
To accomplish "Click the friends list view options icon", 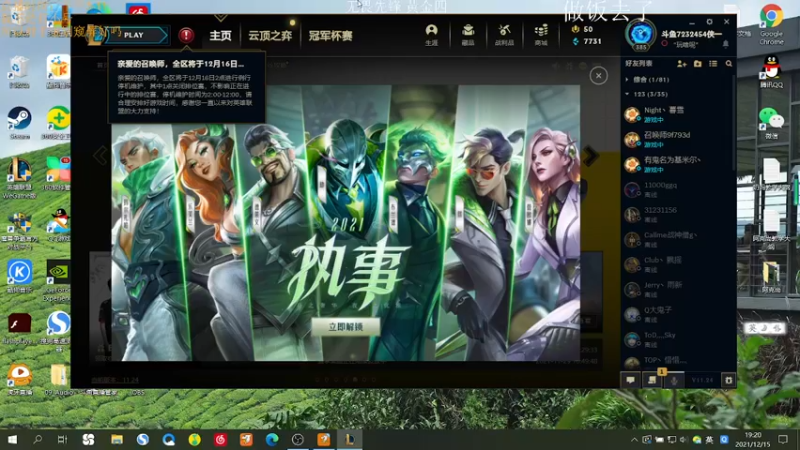I will pos(713,64).
